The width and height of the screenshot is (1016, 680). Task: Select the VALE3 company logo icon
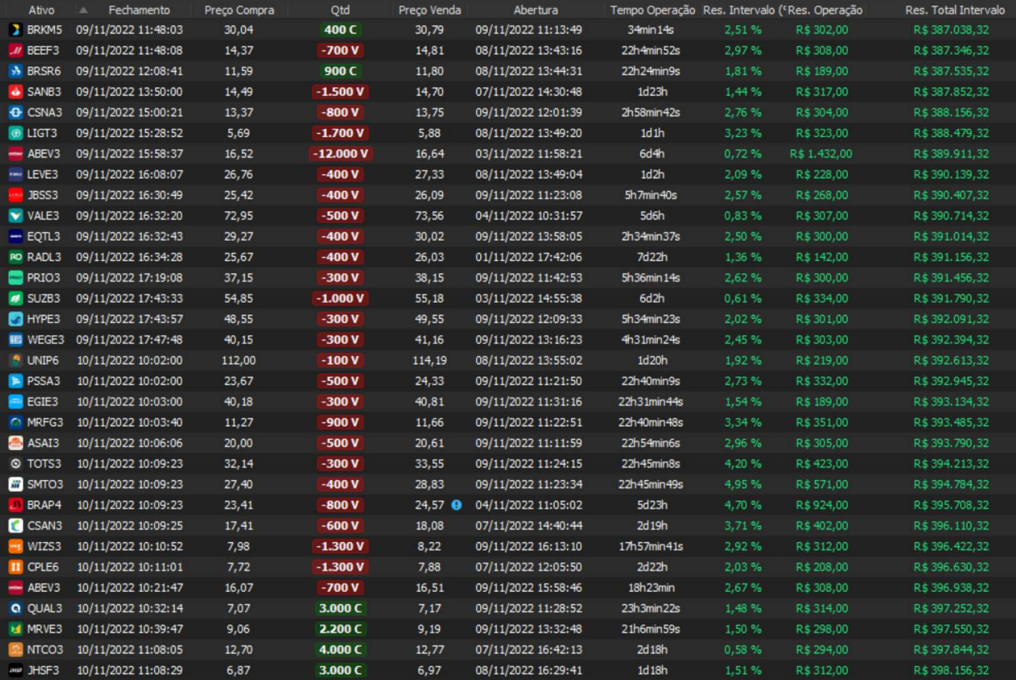coord(15,216)
